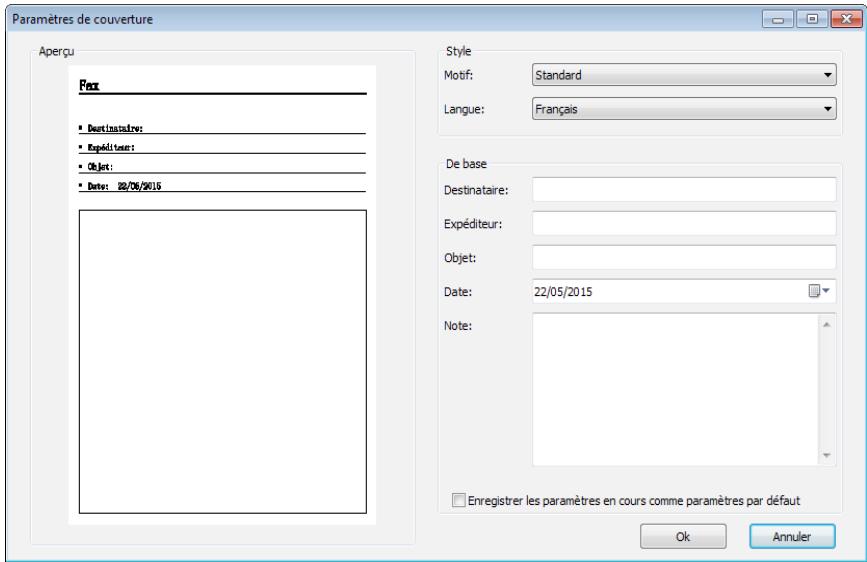
Task: Click the Note scrollbar down arrow
Action: 827,455
